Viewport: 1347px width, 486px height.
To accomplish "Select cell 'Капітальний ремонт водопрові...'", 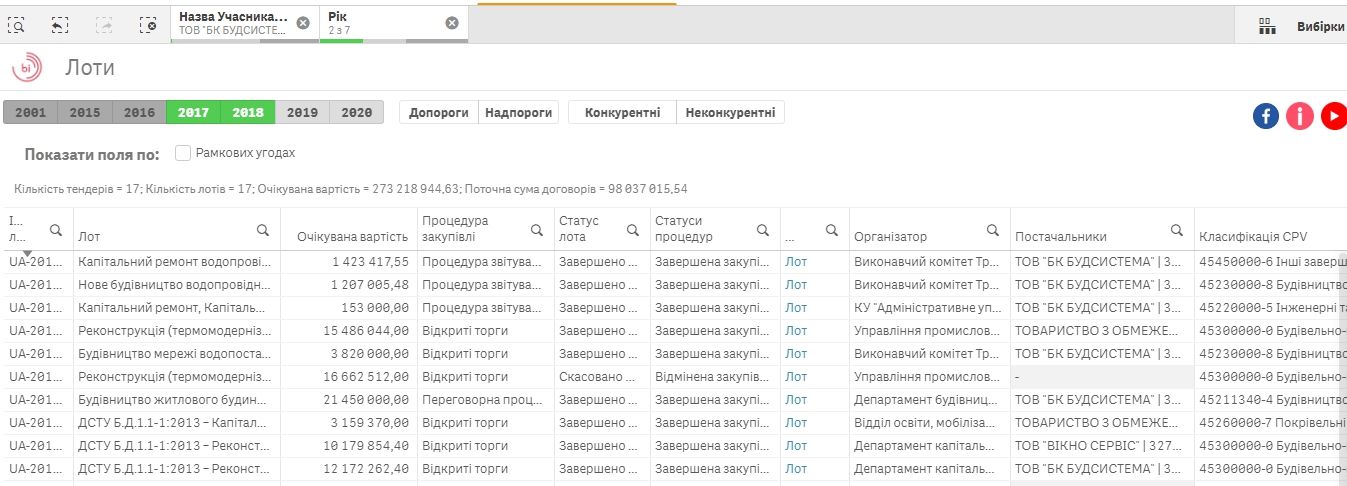I will click(177, 262).
